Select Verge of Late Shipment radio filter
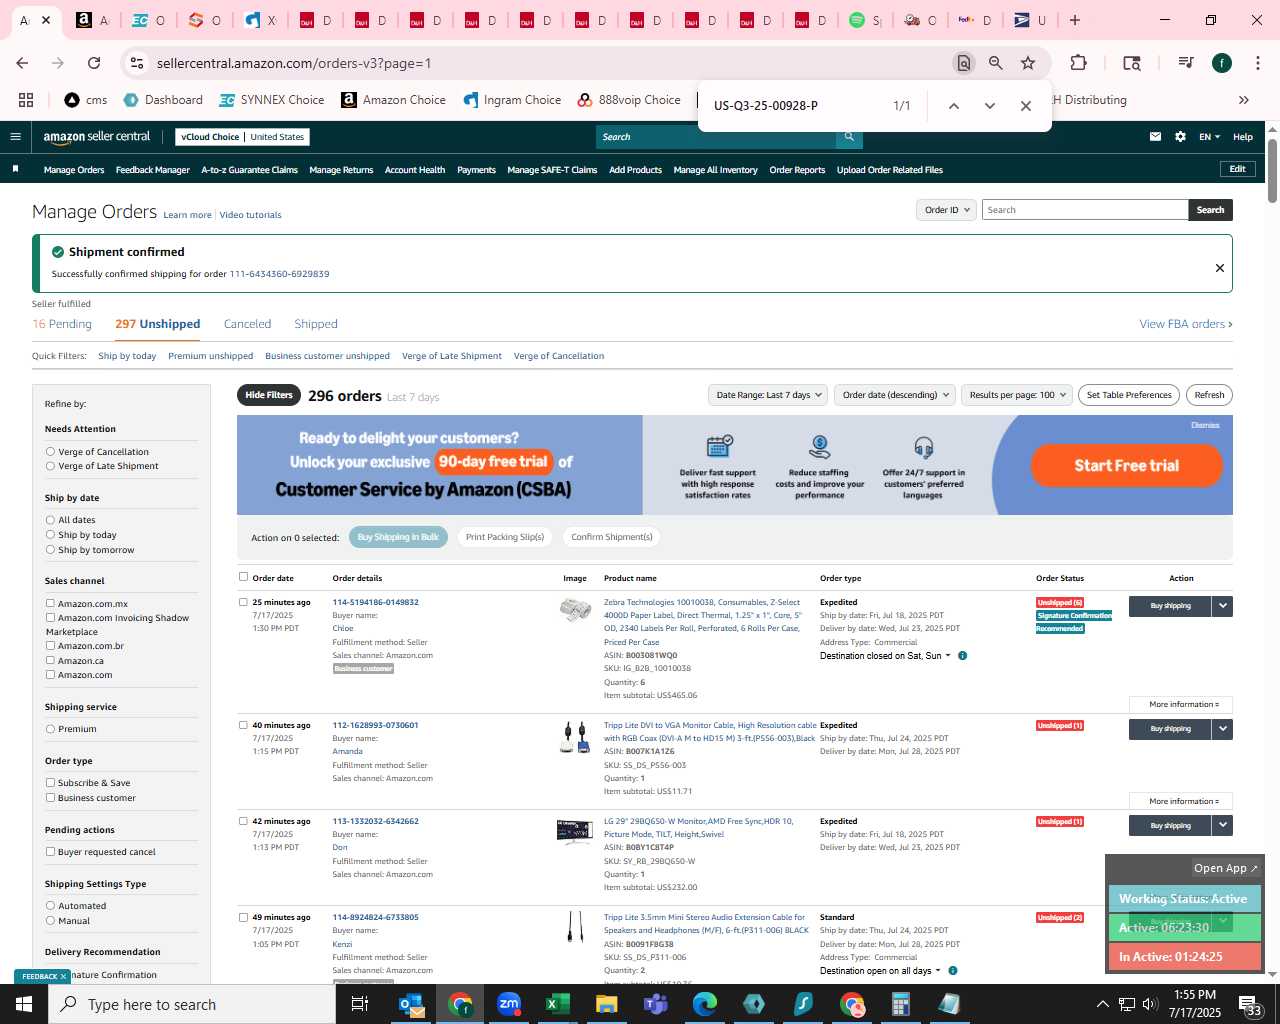 (50, 466)
